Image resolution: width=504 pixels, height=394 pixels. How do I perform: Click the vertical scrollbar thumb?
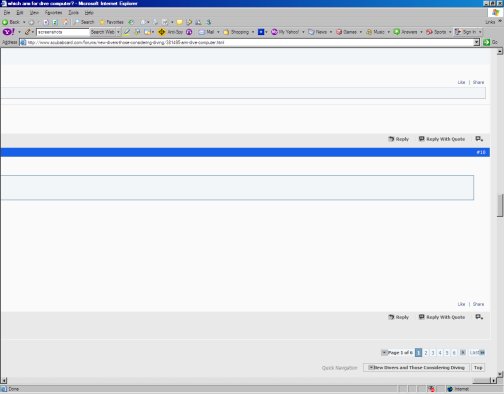click(500, 205)
